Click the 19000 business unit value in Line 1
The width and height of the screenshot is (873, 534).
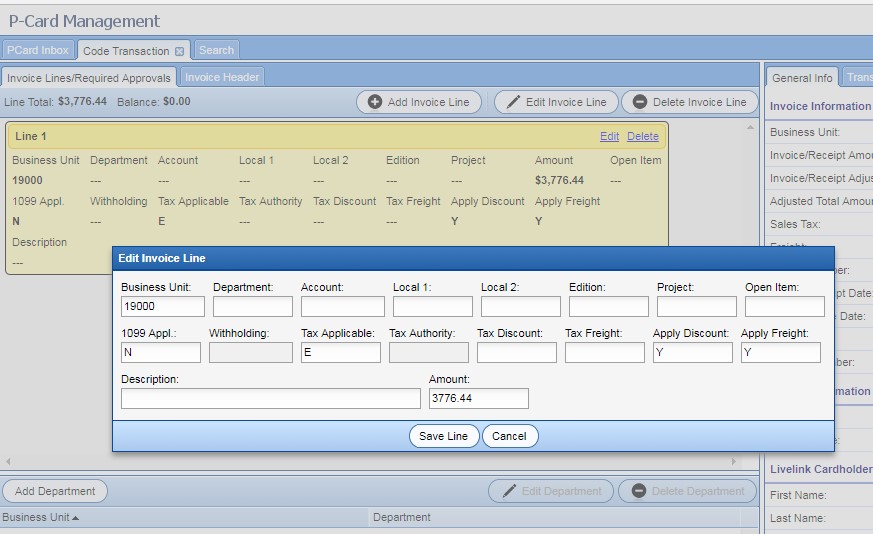(27, 180)
